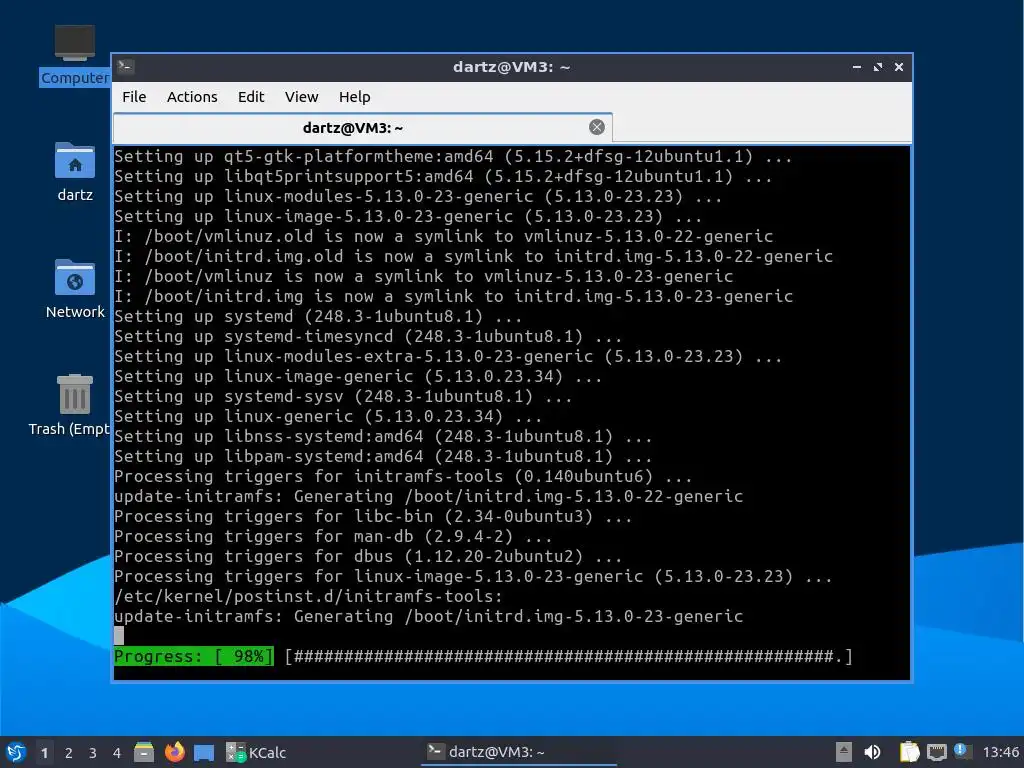The height and width of the screenshot is (768, 1024).
Task: Click '/boot/vmlinuz.old is now a symlink' line
Action: [x=443, y=236]
